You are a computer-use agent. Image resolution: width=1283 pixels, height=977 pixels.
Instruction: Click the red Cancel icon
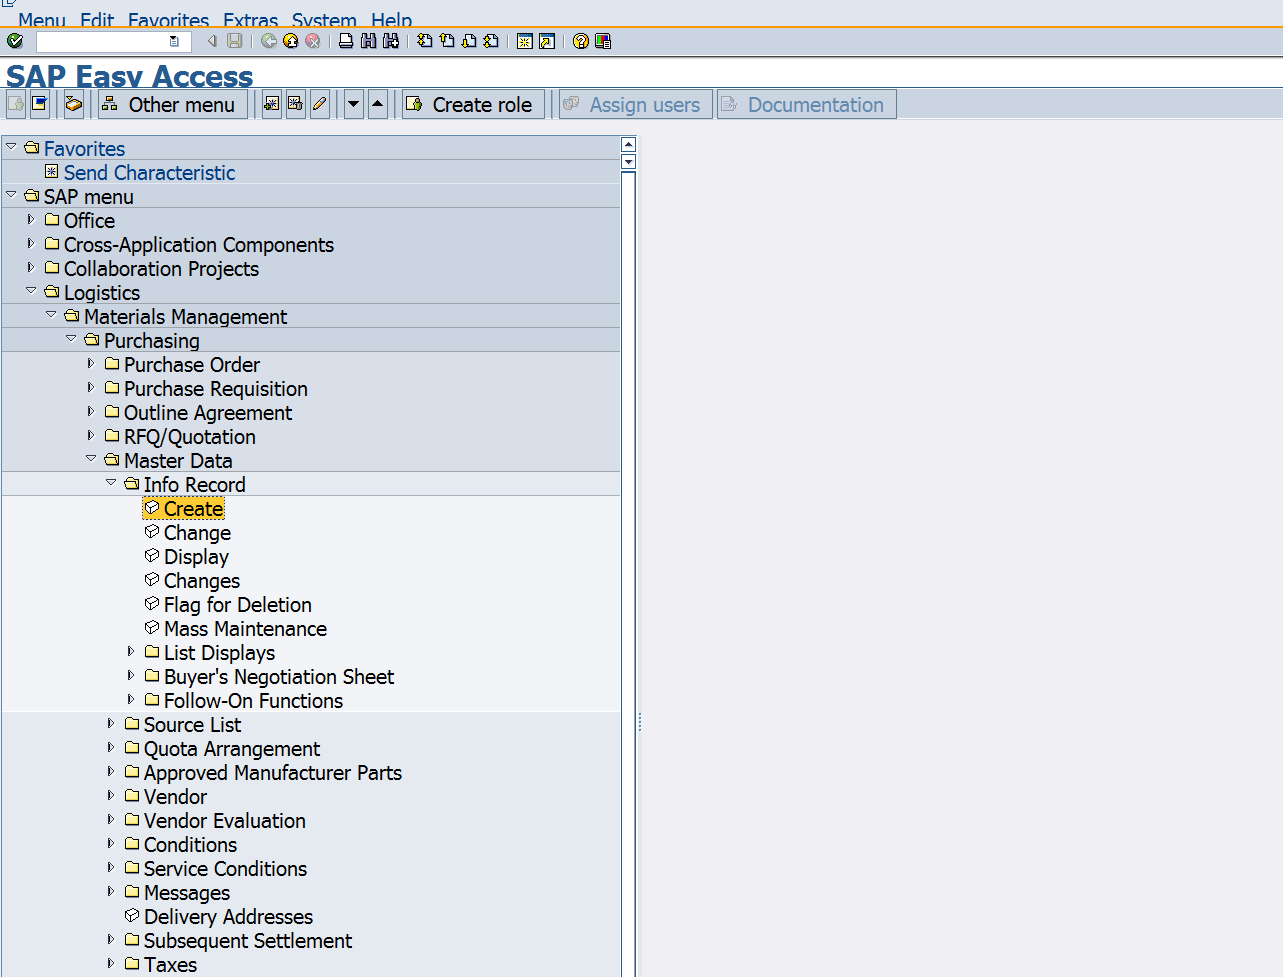[x=313, y=41]
